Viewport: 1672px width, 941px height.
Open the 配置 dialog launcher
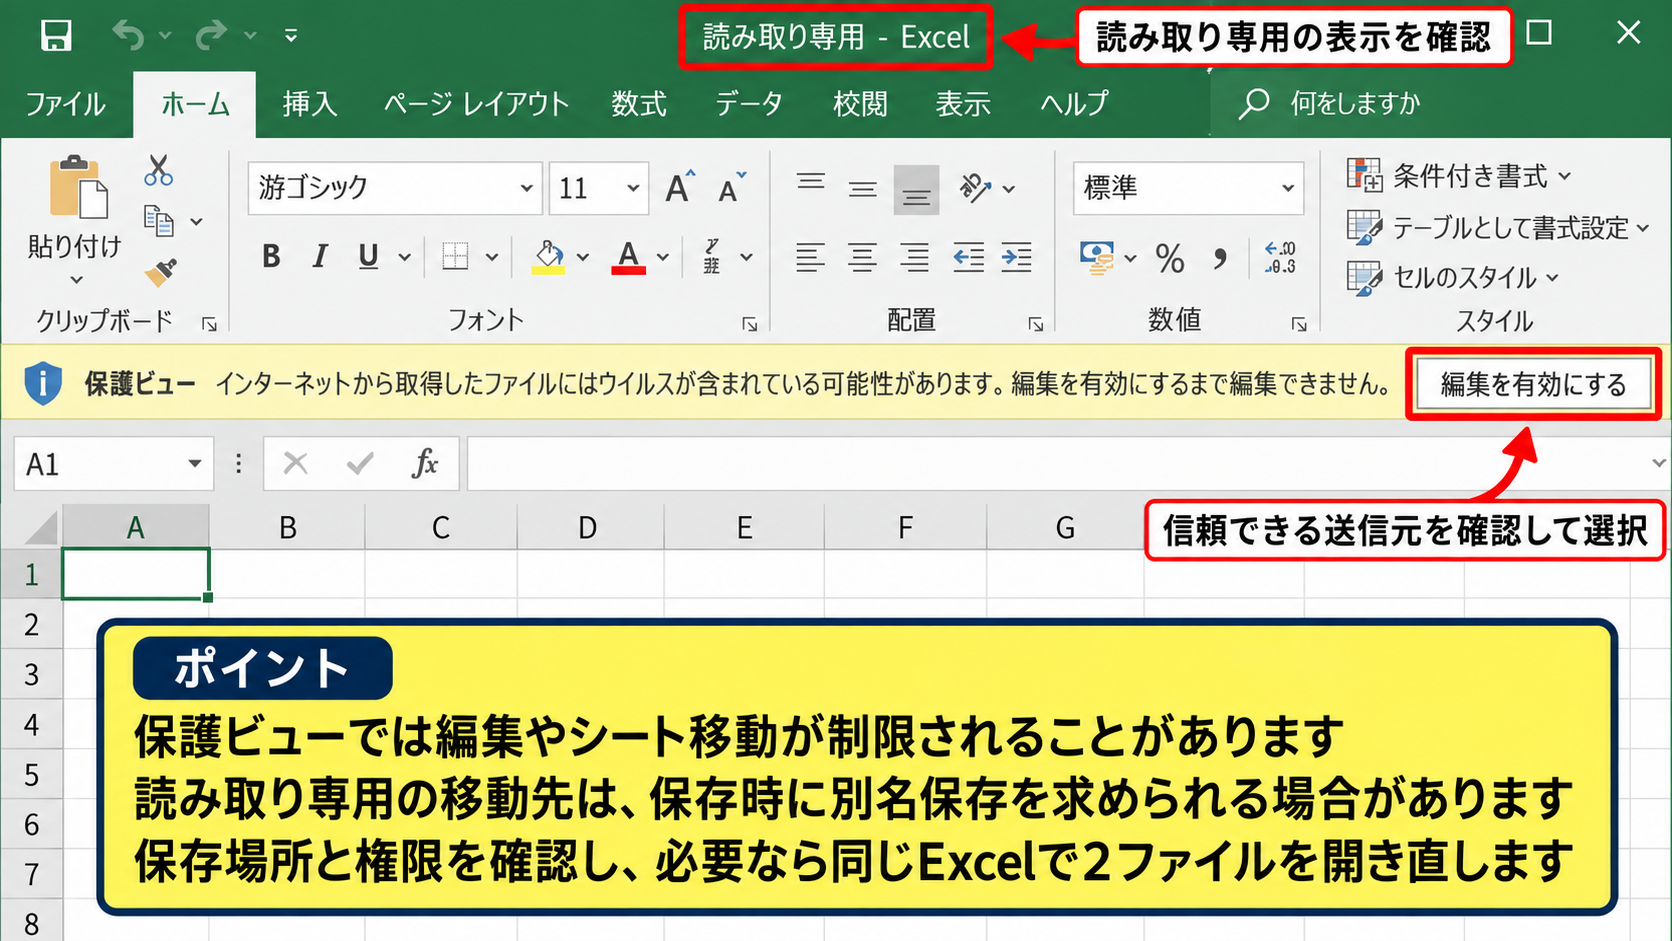[x=1036, y=324]
